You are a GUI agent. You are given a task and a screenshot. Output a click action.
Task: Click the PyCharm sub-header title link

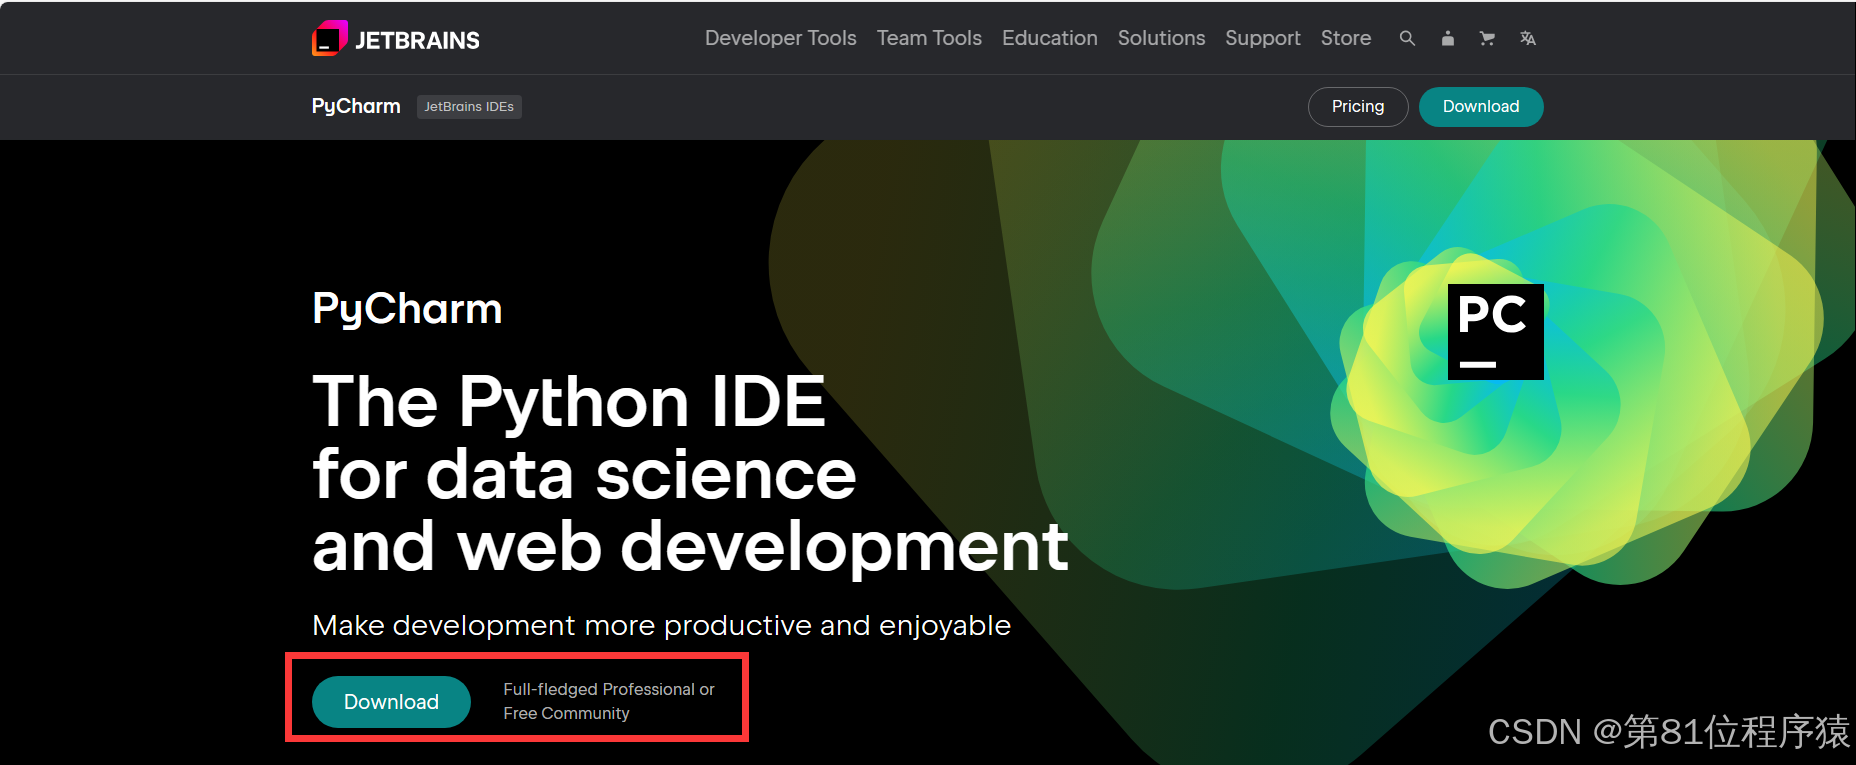click(356, 106)
